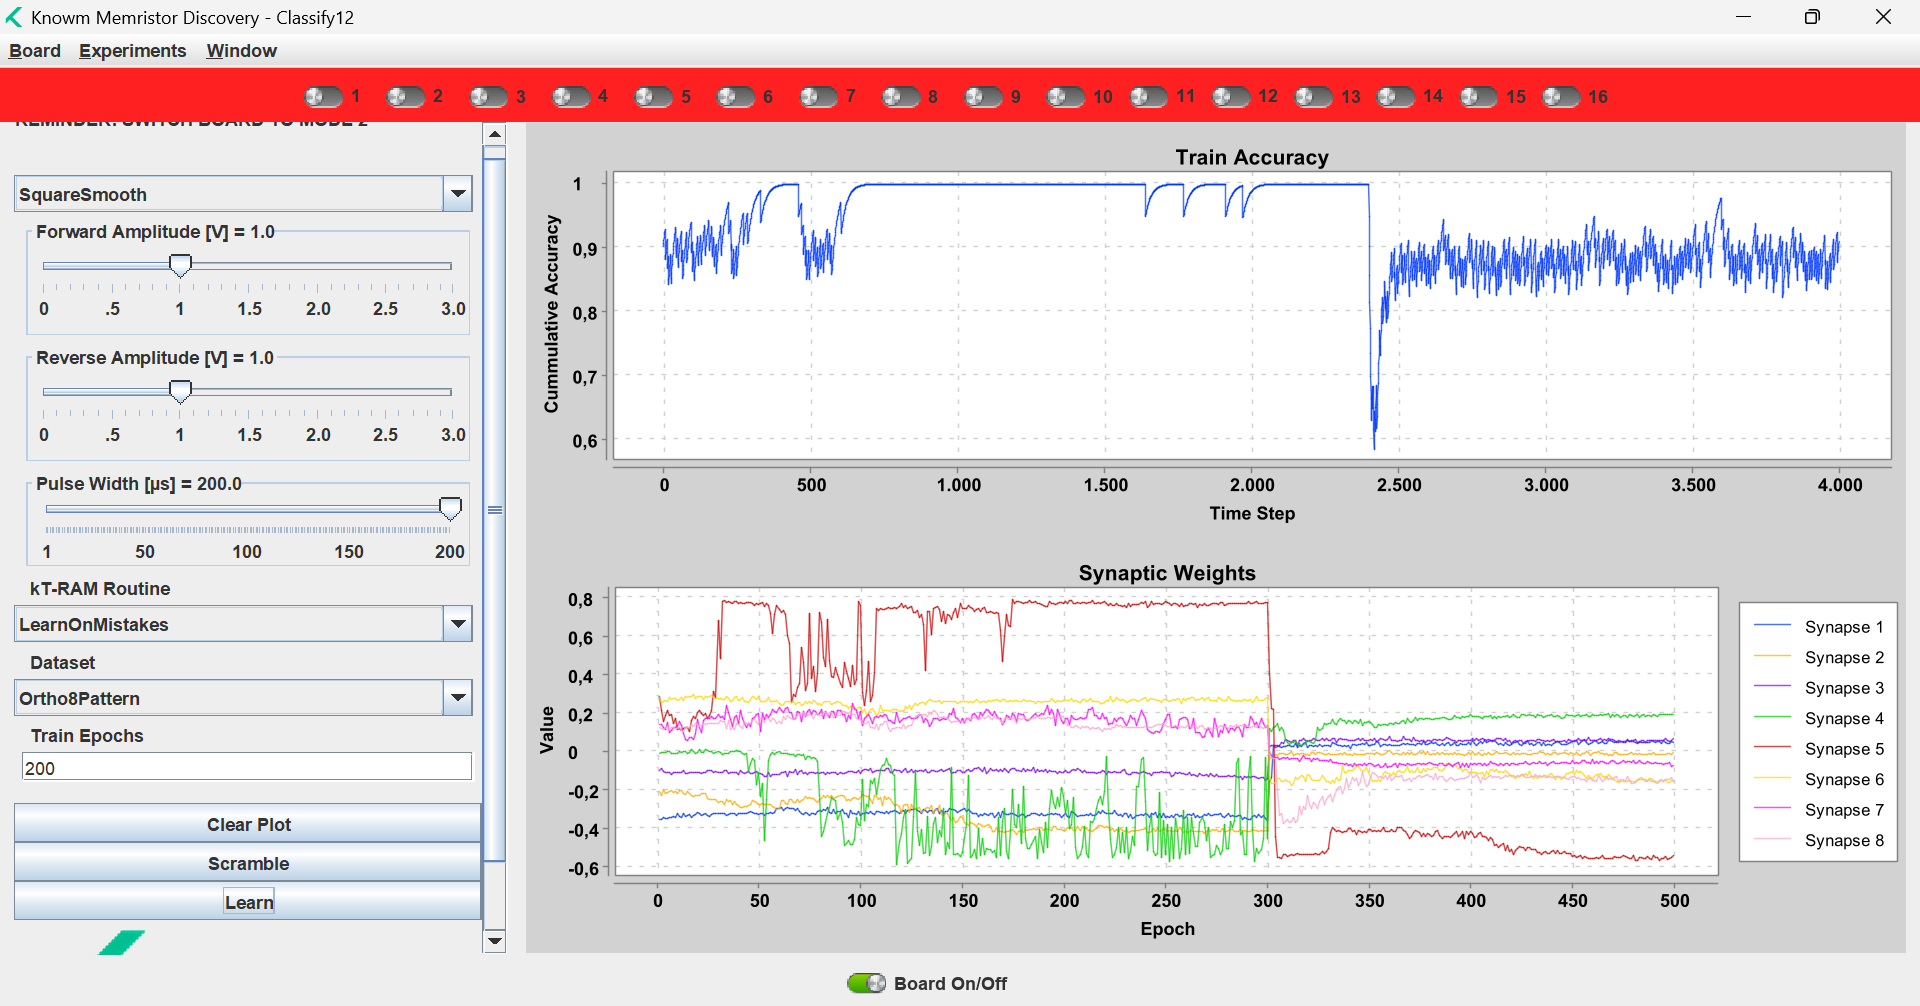This screenshot has width=1920, height=1006.
Task: Toggle memristor switch 10
Action: tap(1066, 96)
